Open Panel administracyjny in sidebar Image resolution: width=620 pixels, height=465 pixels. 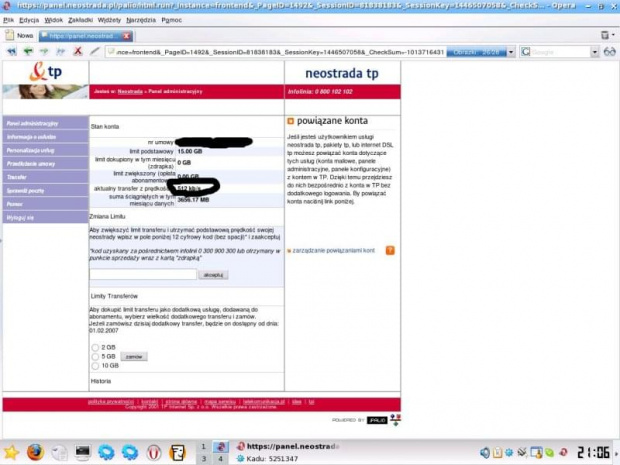click(x=45, y=123)
